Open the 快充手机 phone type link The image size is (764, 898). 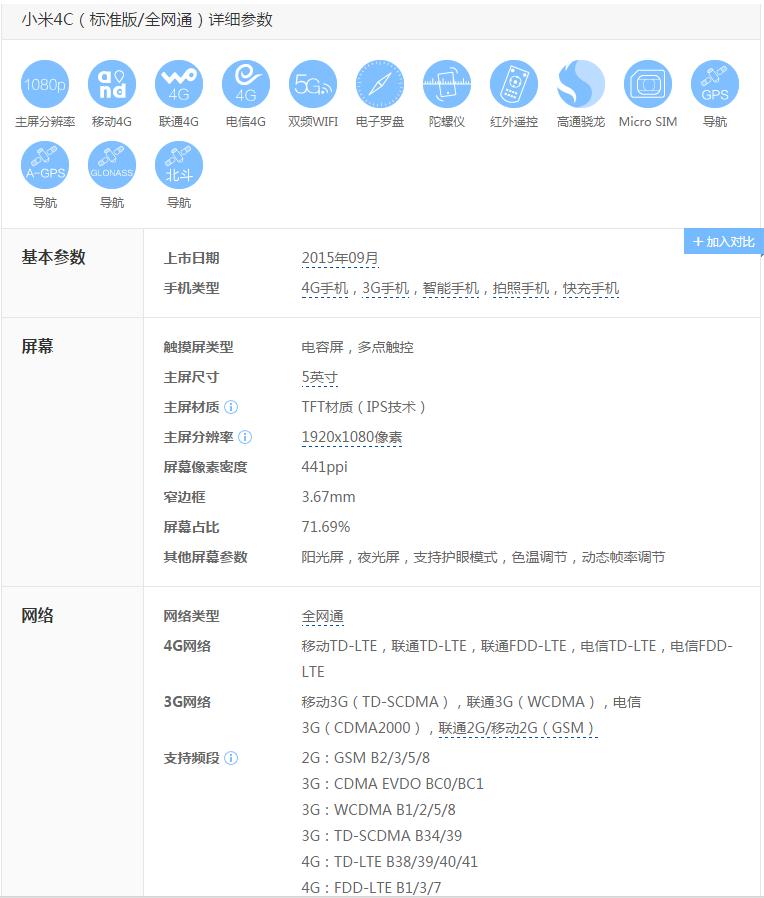[590, 288]
